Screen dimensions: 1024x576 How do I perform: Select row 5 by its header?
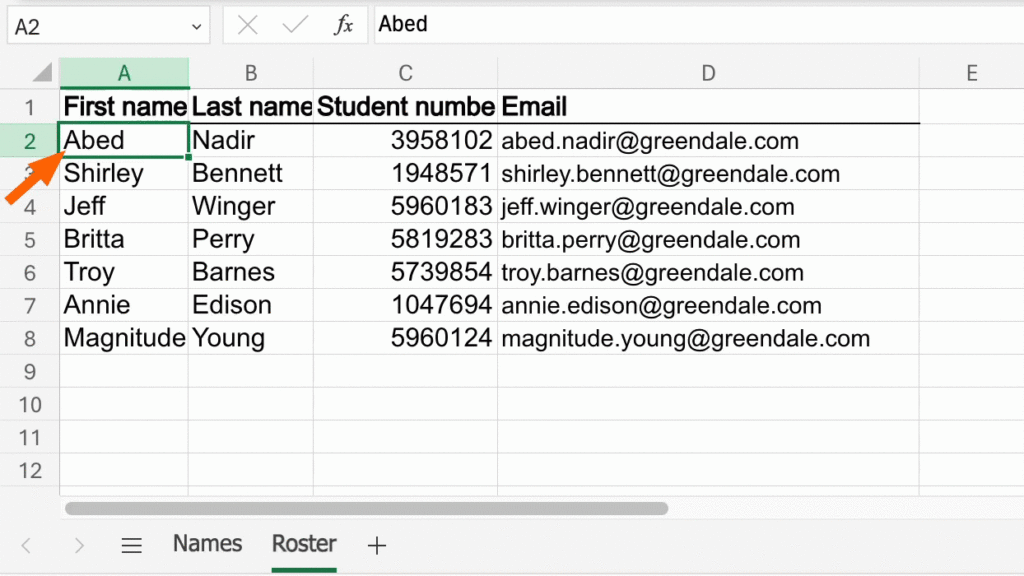point(29,239)
